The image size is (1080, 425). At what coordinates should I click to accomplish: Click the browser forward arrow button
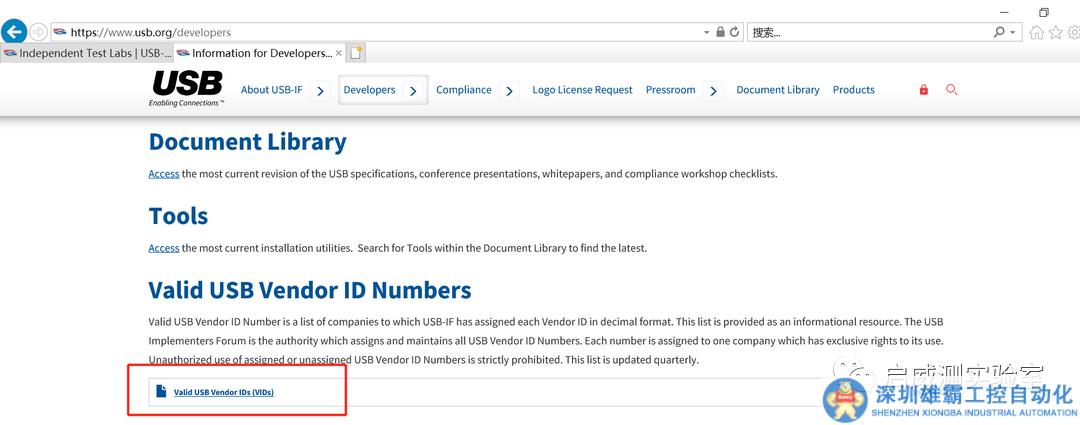click(38, 32)
